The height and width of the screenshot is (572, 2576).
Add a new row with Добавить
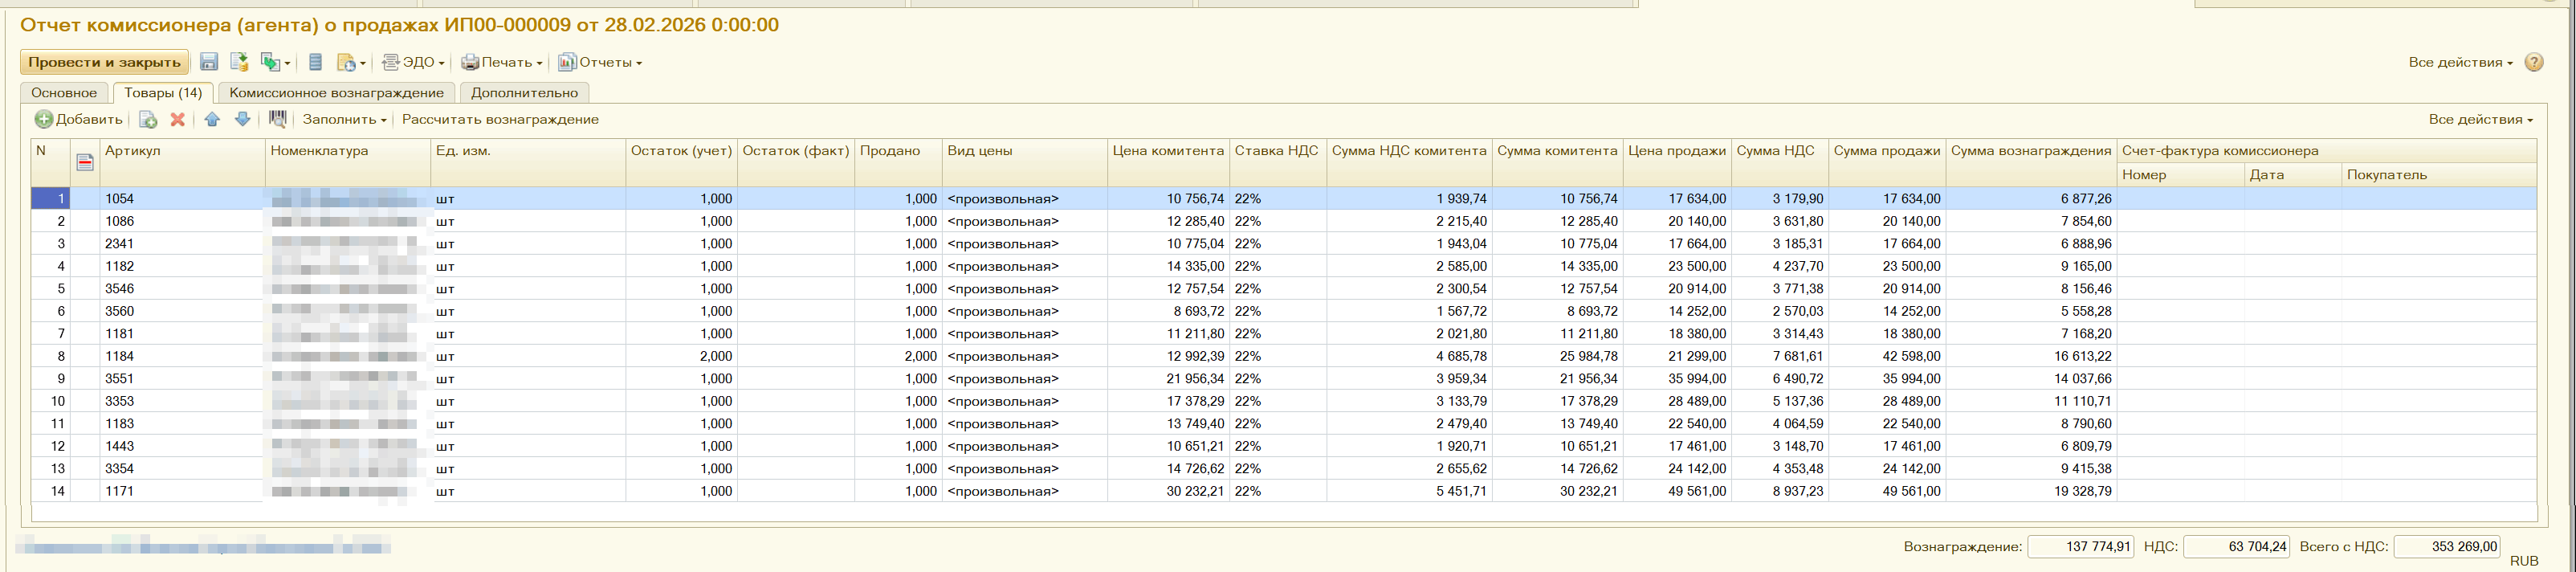(x=79, y=120)
